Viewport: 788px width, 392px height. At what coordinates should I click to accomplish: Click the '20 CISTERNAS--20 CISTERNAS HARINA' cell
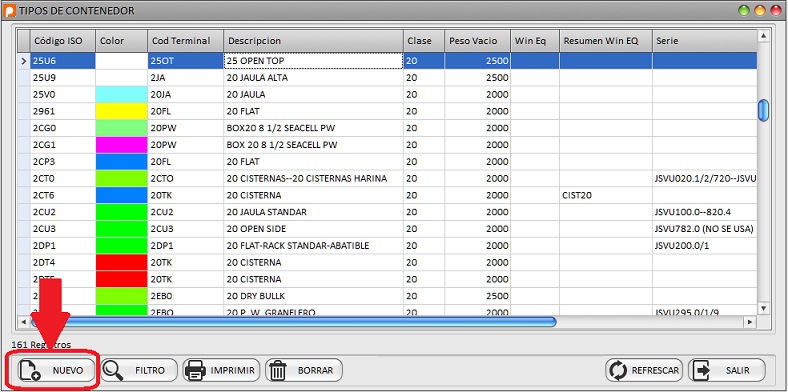tap(313, 178)
